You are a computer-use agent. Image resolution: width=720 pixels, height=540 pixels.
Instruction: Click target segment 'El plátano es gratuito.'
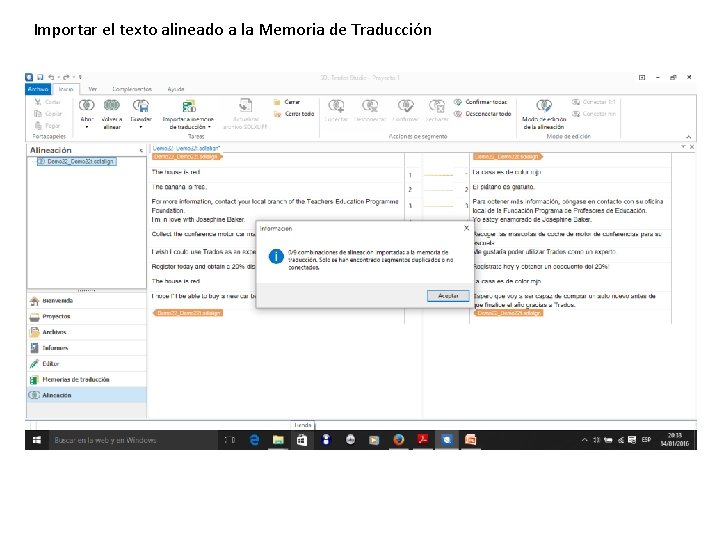click(504, 187)
